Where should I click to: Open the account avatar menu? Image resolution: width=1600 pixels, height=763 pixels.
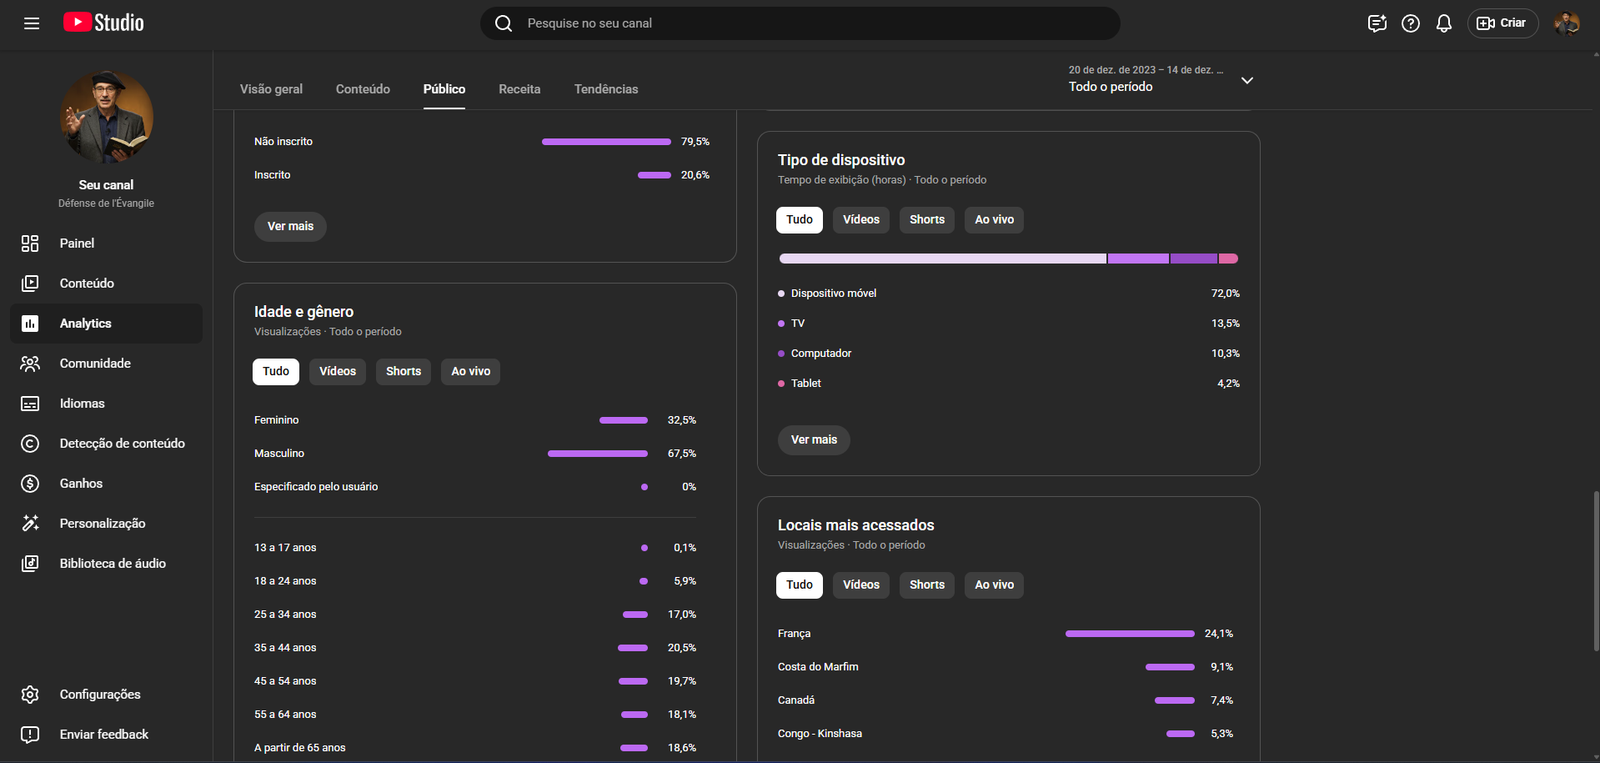pos(1566,23)
